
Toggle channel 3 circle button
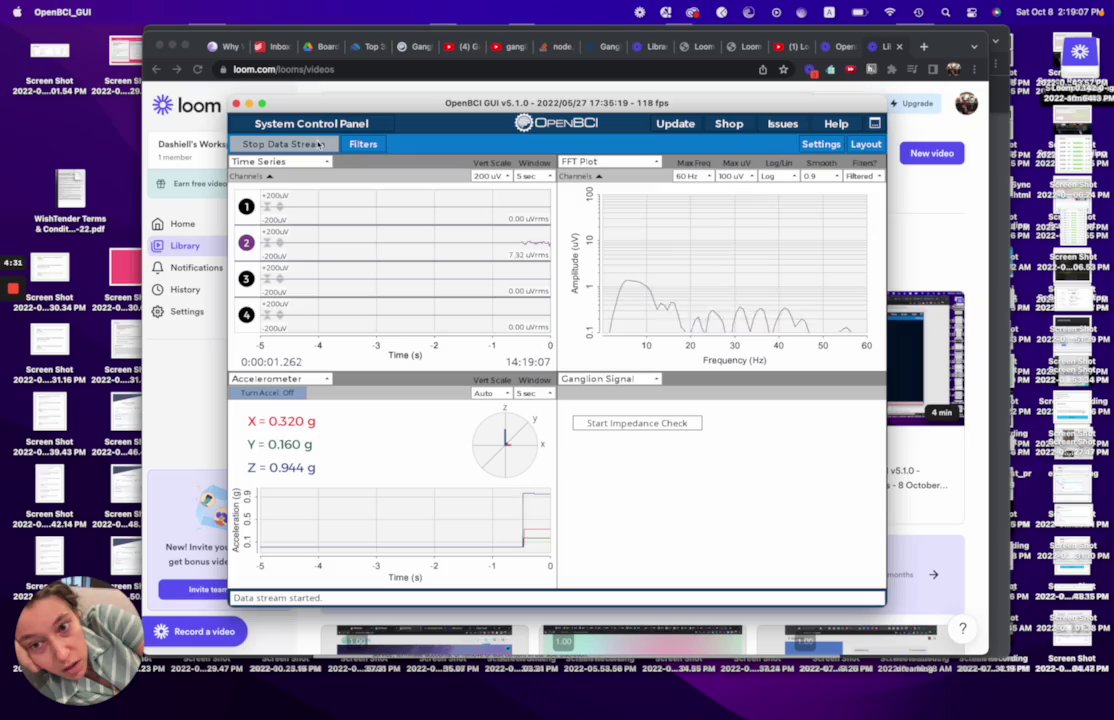click(247, 279)
